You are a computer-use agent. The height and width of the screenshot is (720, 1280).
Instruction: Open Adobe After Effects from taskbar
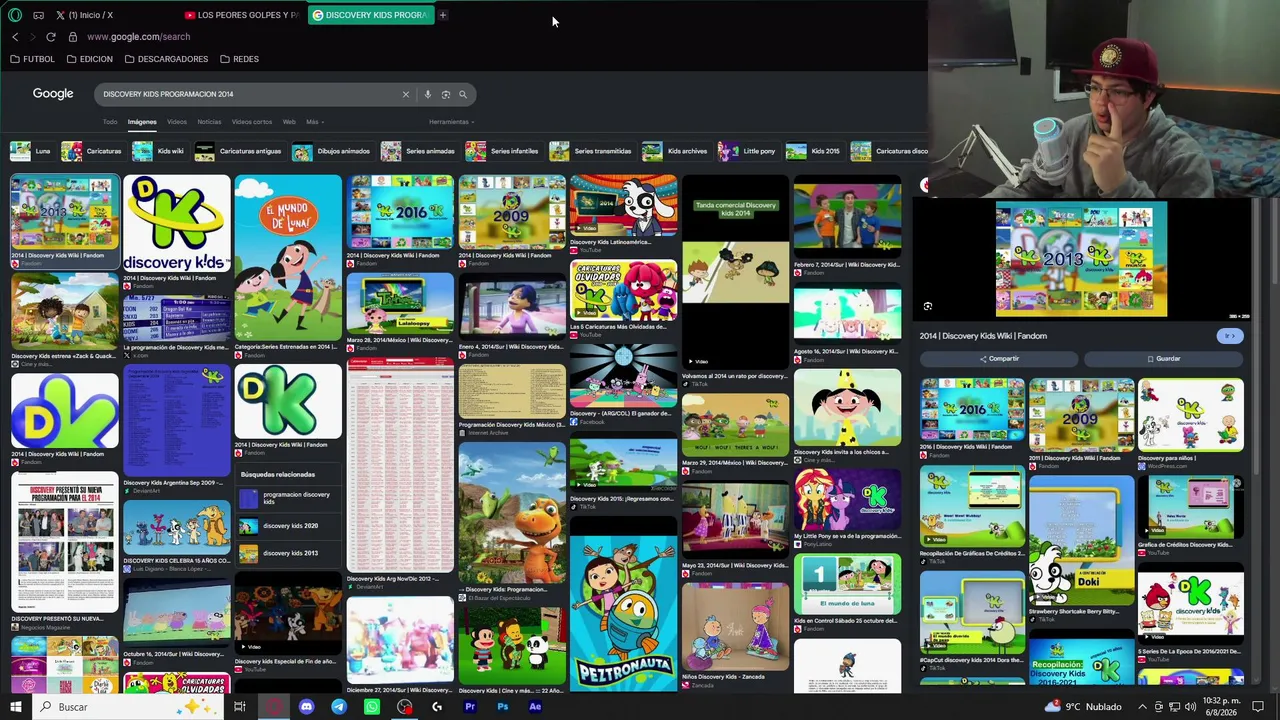click(x=535, y=707)
